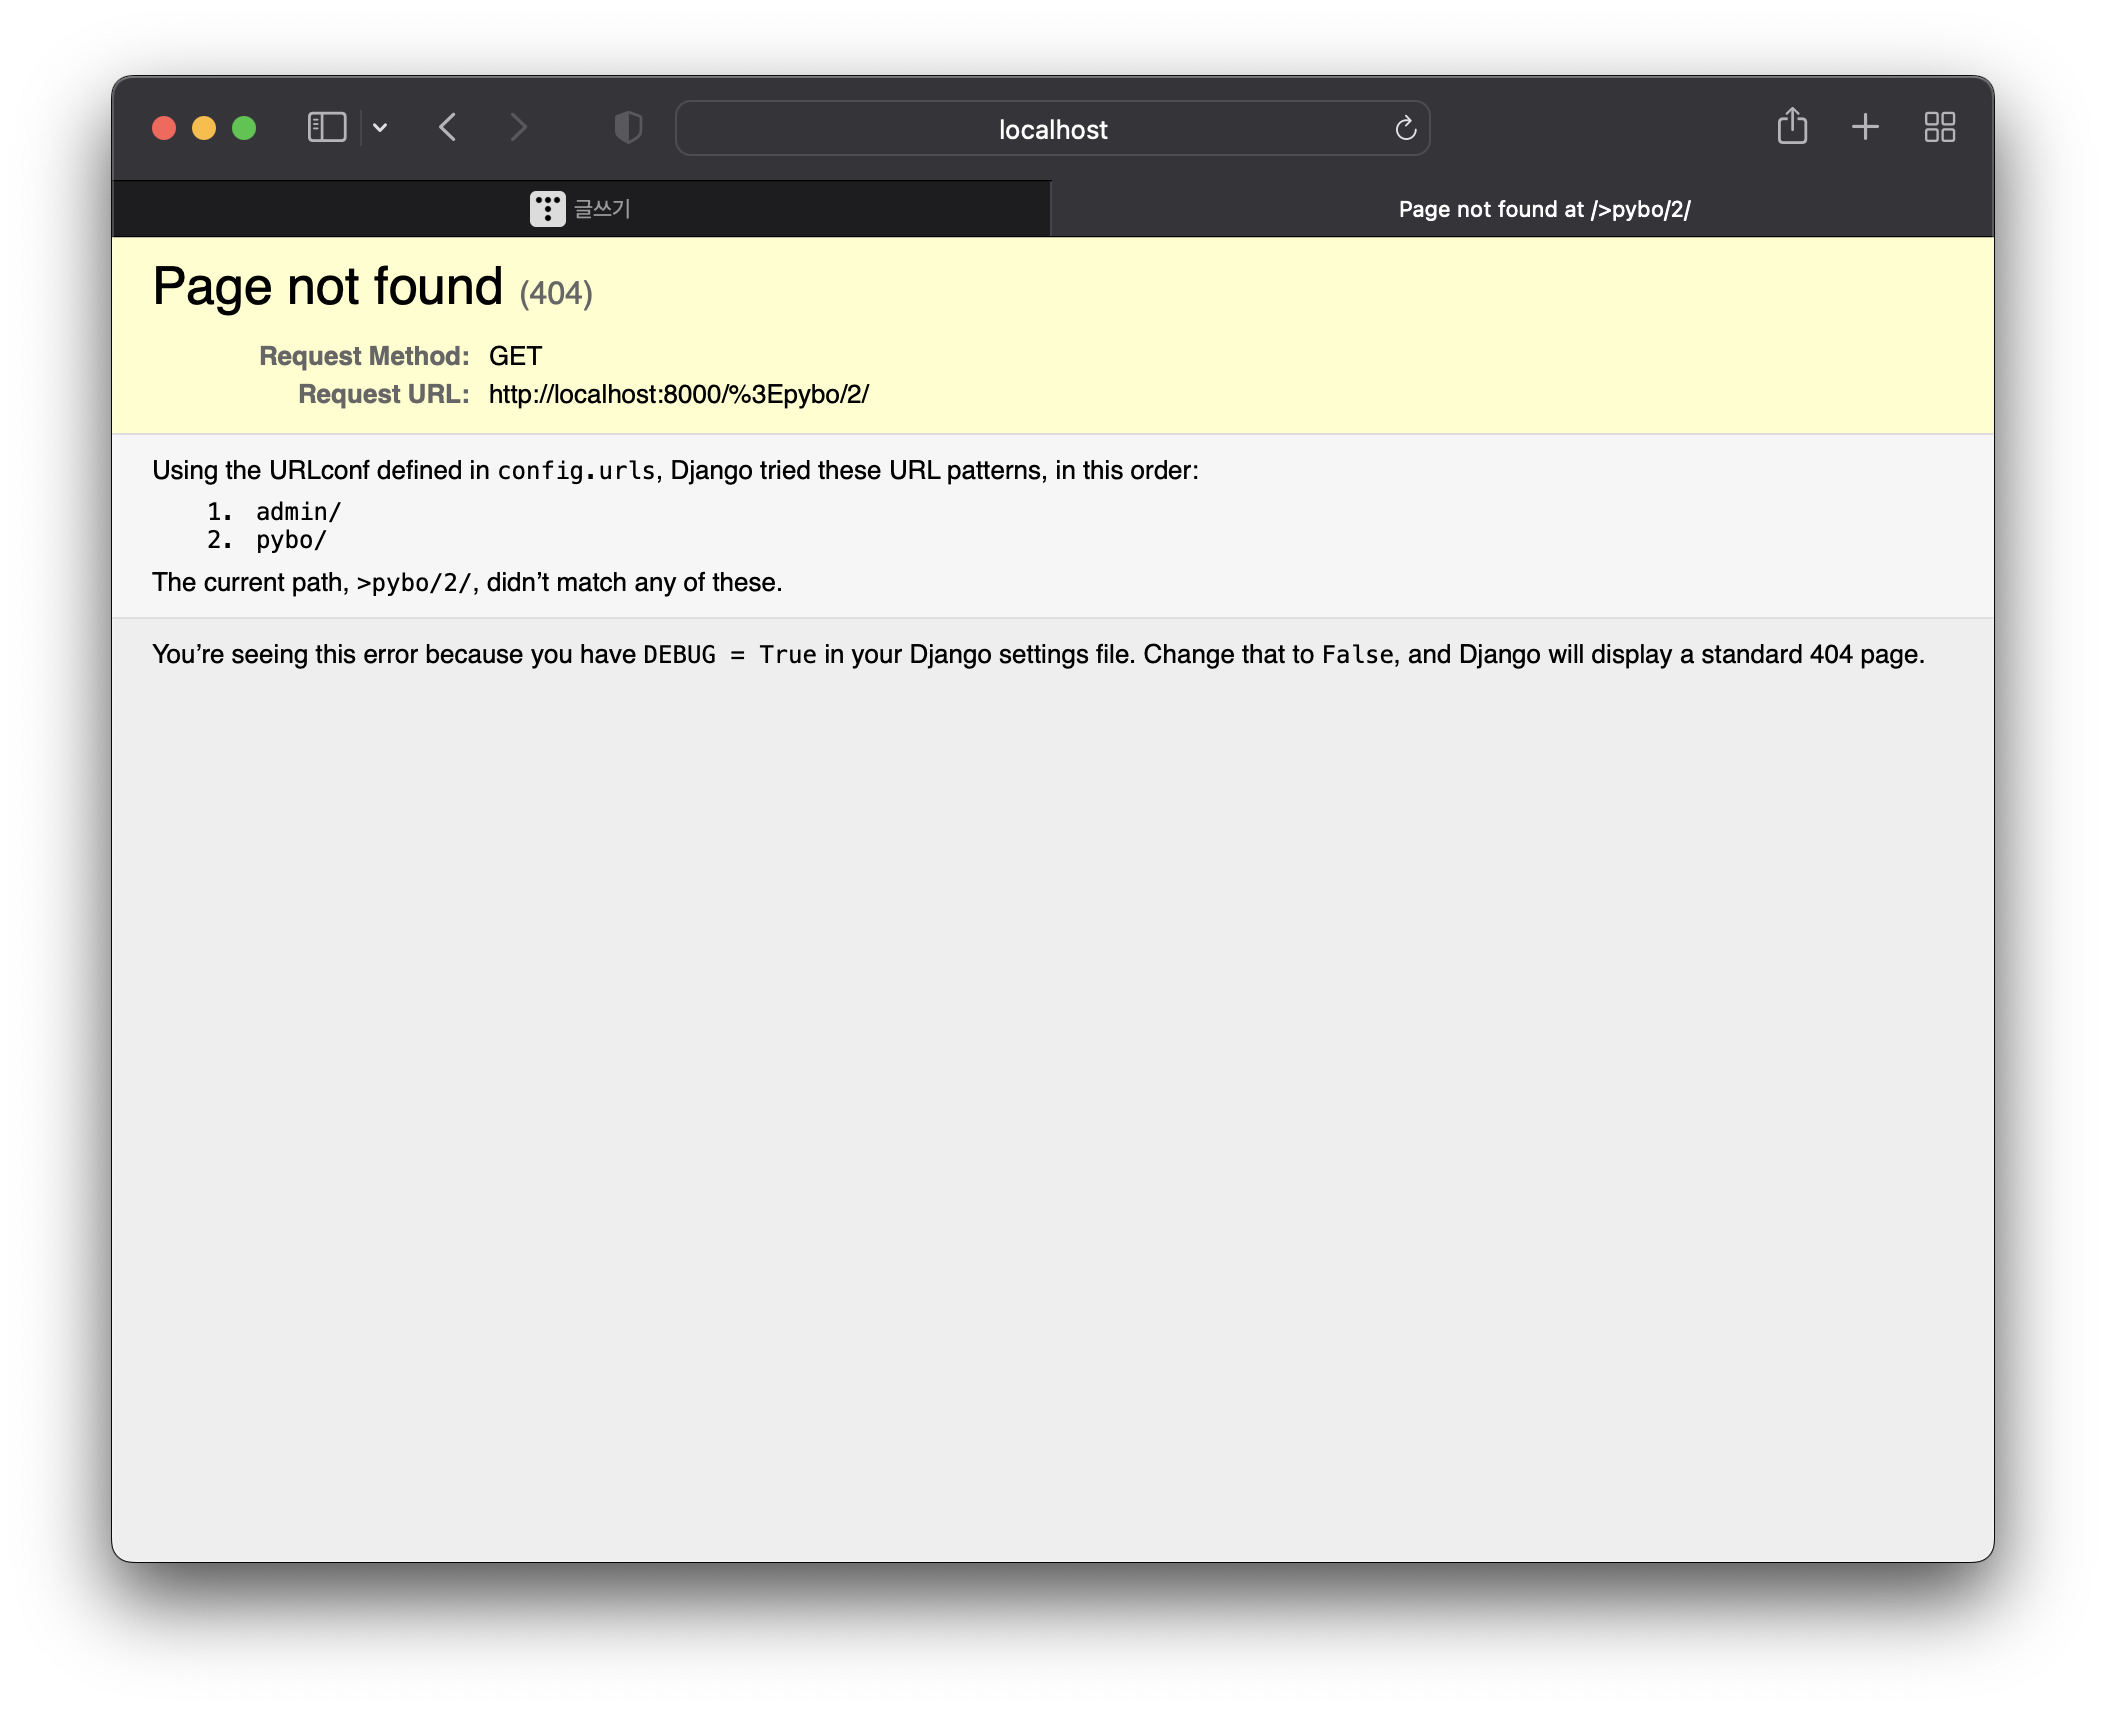This screenshot has height=1710, width=2106.
Task: Select the Page not found tab
Action: 1543,209
